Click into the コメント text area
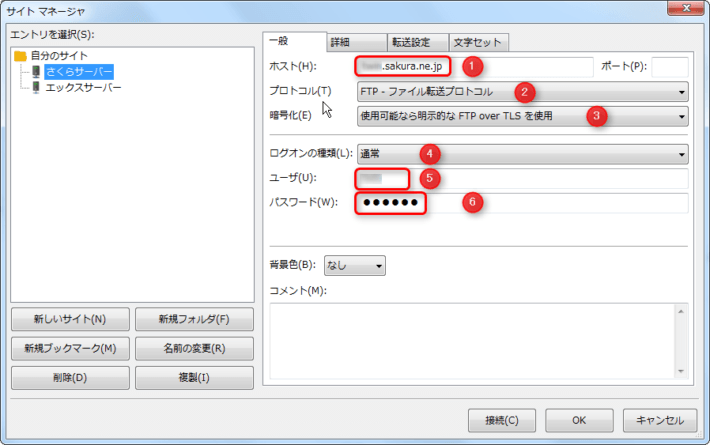This screenshot has height=445, width=710. [x=472, y=341]
